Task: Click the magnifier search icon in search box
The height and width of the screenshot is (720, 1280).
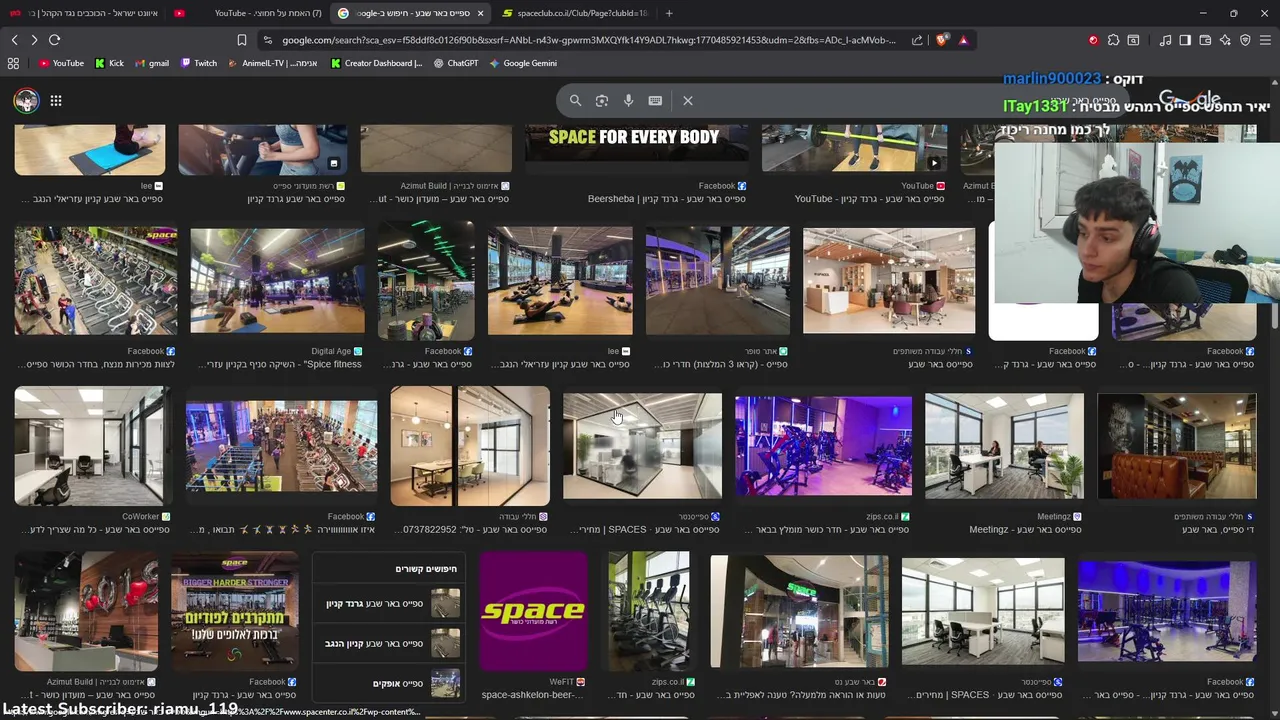Action: click(575, 100)
